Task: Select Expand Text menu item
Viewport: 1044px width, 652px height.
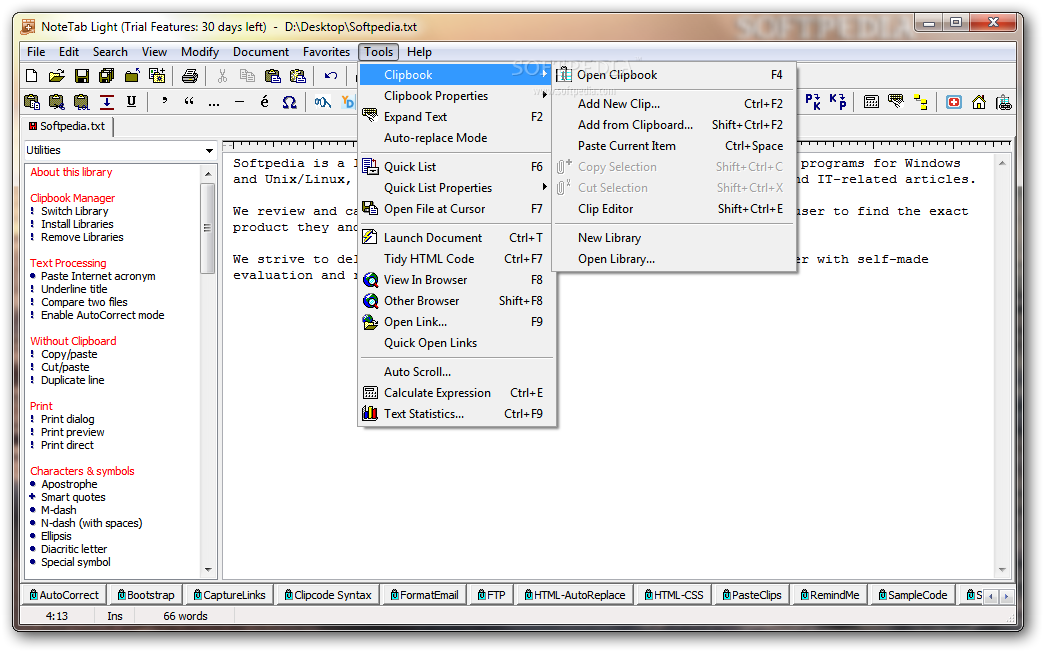Action: (x=455, y=117)
